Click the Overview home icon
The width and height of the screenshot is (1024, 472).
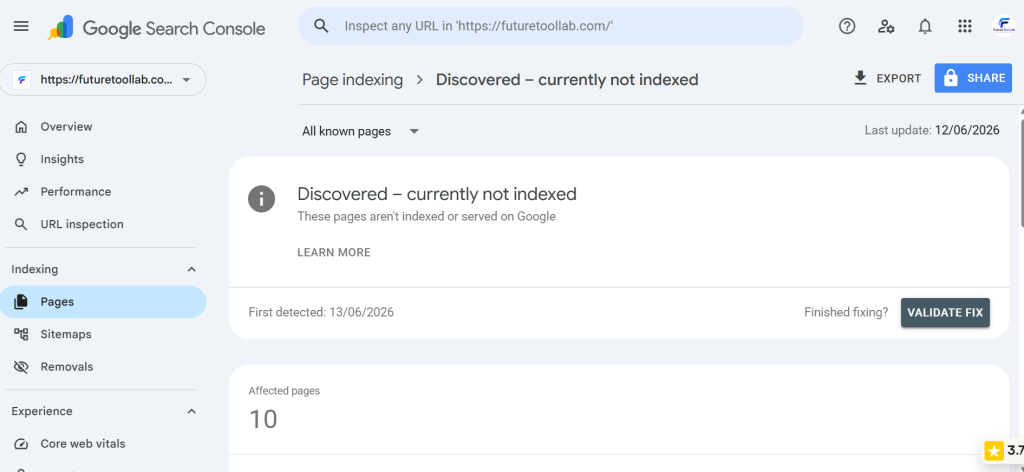tap(22, 127)
